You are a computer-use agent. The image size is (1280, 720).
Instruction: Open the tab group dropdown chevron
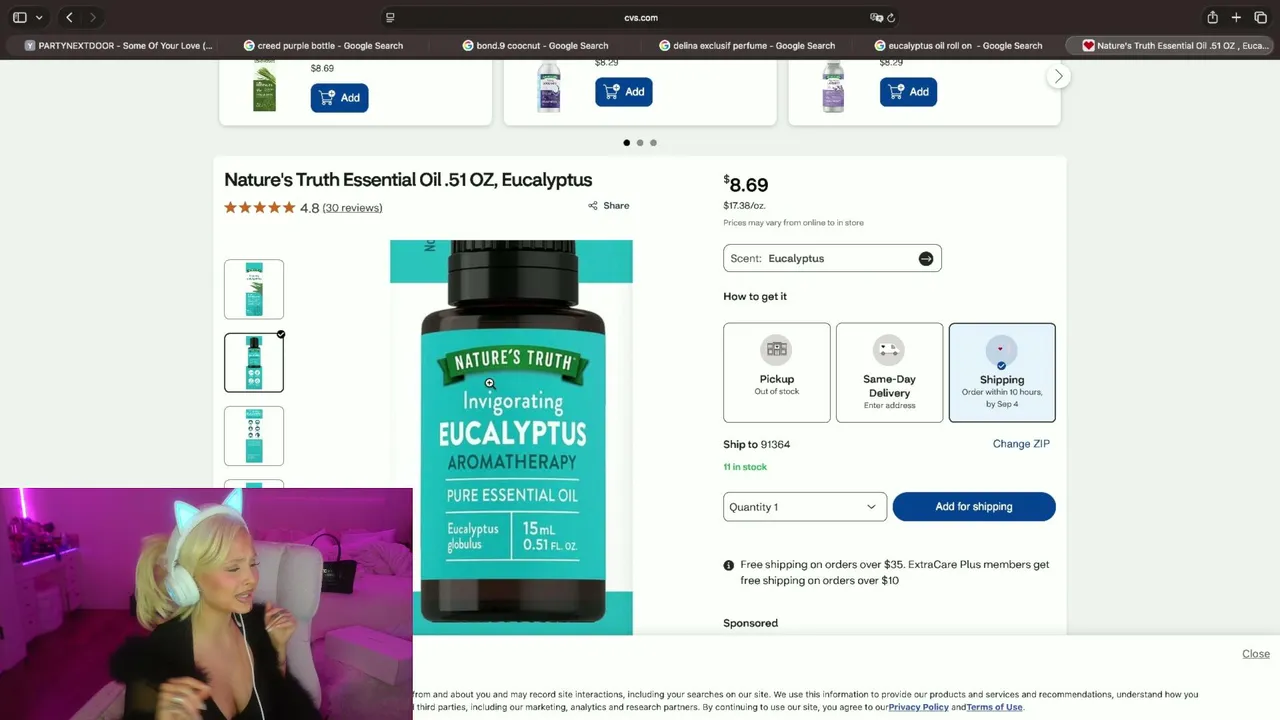(39, 17)
